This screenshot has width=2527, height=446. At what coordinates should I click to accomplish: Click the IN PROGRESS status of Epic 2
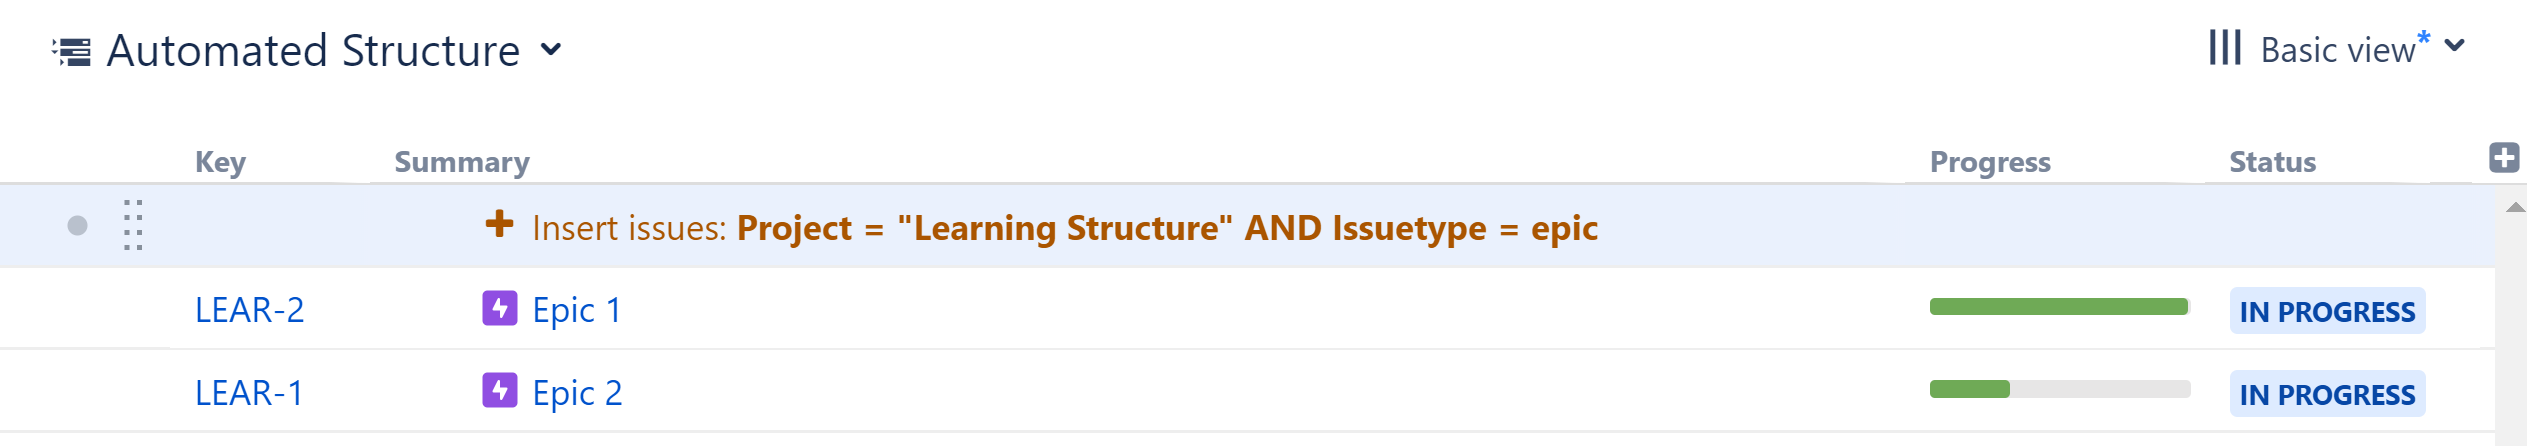click(x=2327, y=395)
